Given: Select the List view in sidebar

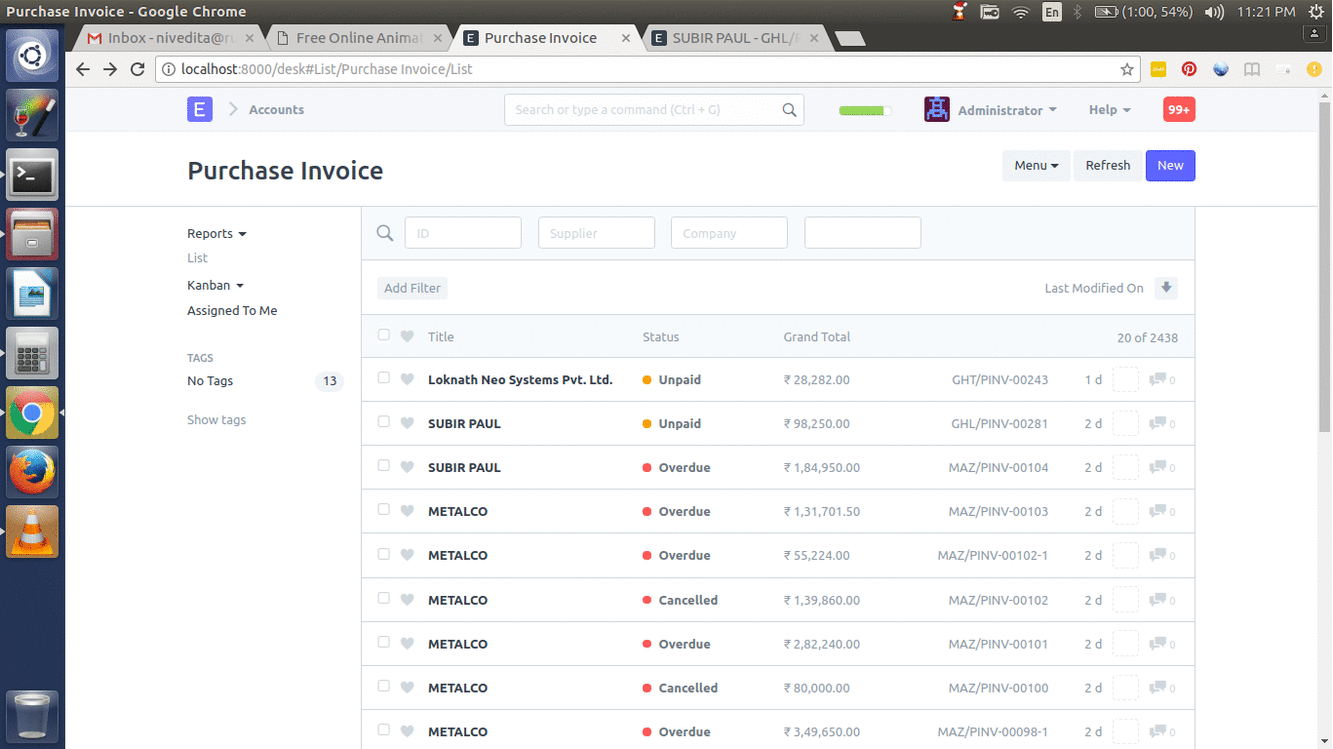Looking at the screenshot, I should 198,258.
